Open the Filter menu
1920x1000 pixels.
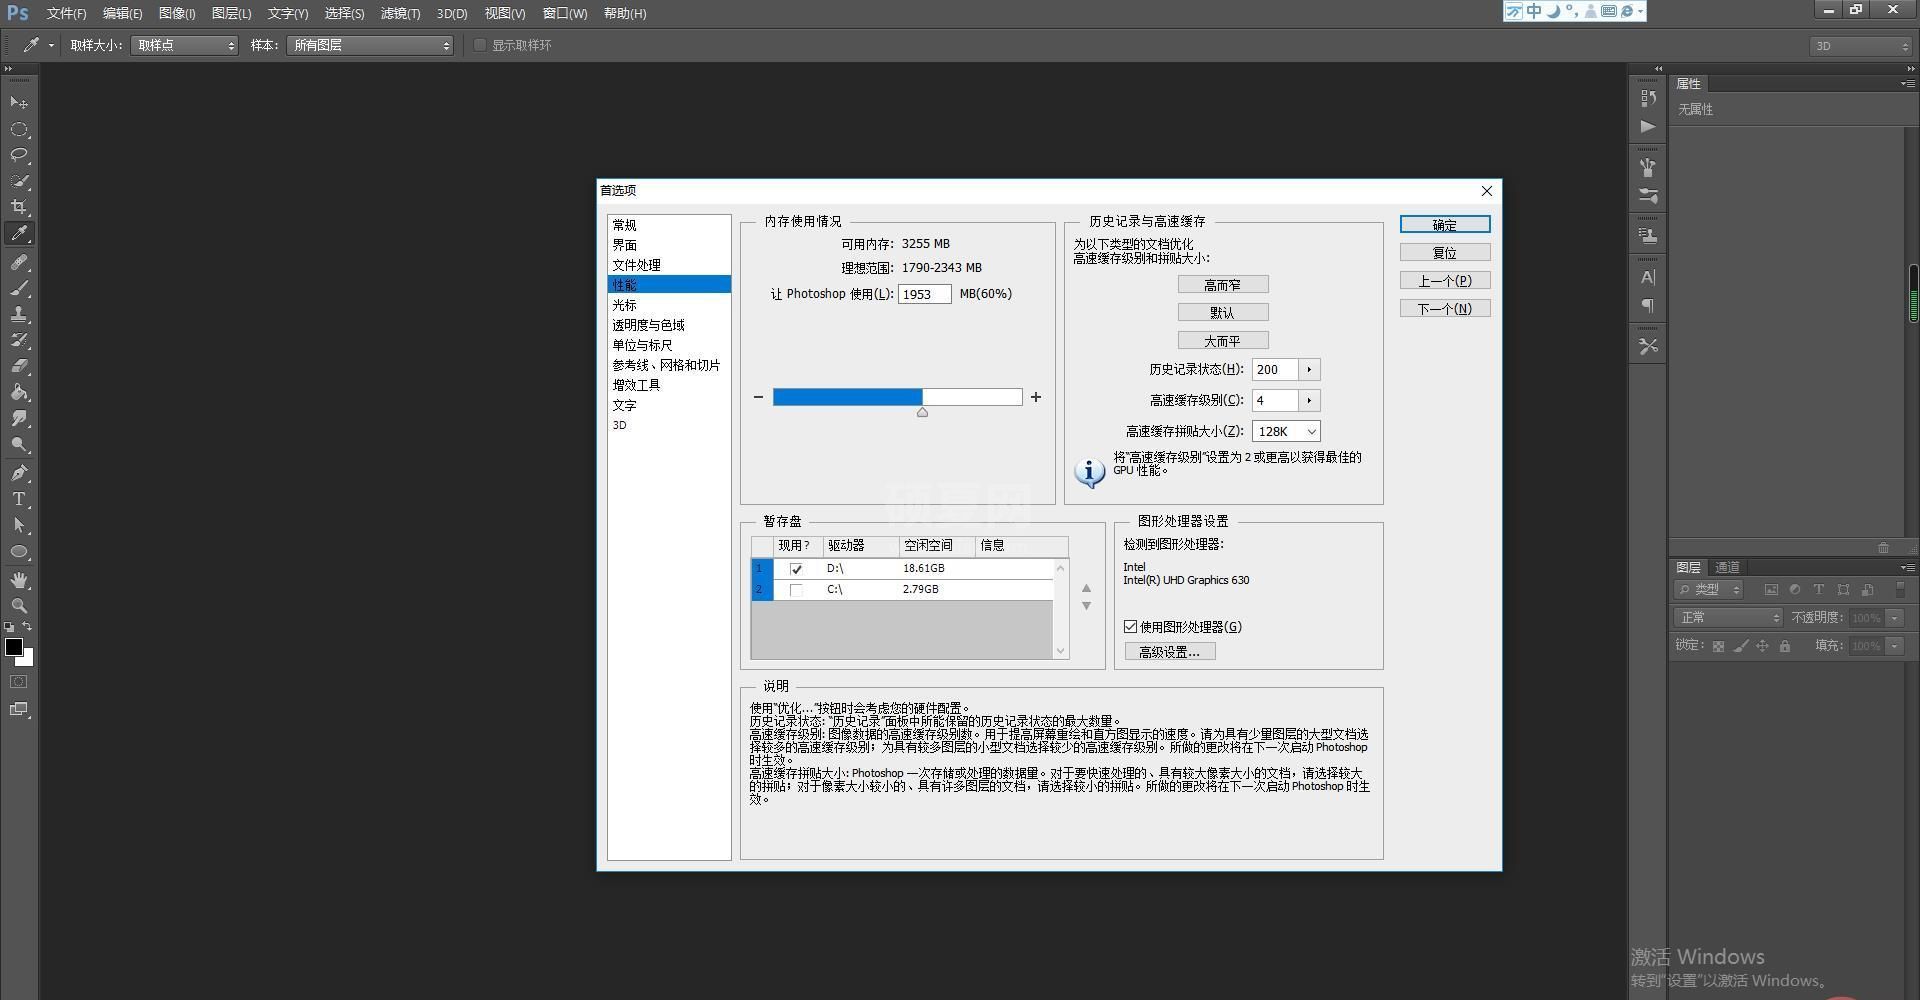click(400, 13)
